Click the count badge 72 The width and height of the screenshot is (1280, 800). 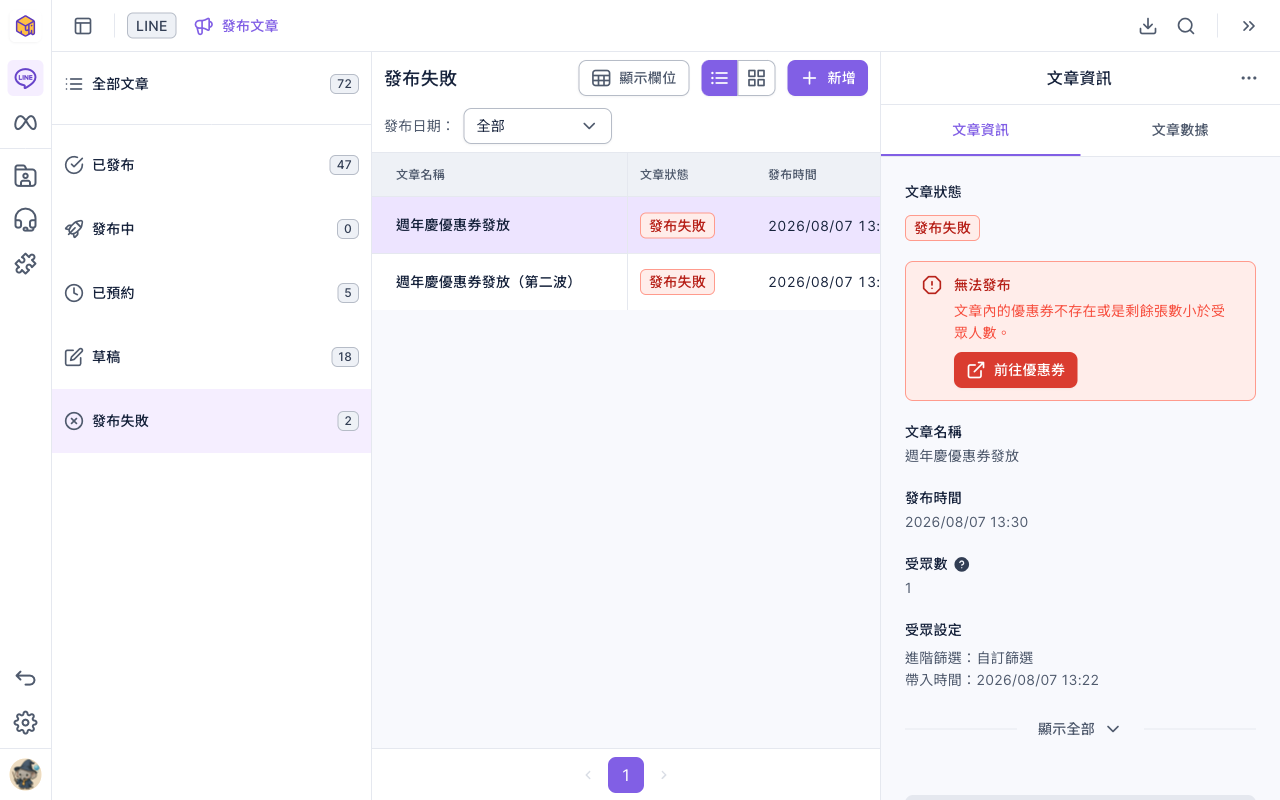(x=344, y=84)
